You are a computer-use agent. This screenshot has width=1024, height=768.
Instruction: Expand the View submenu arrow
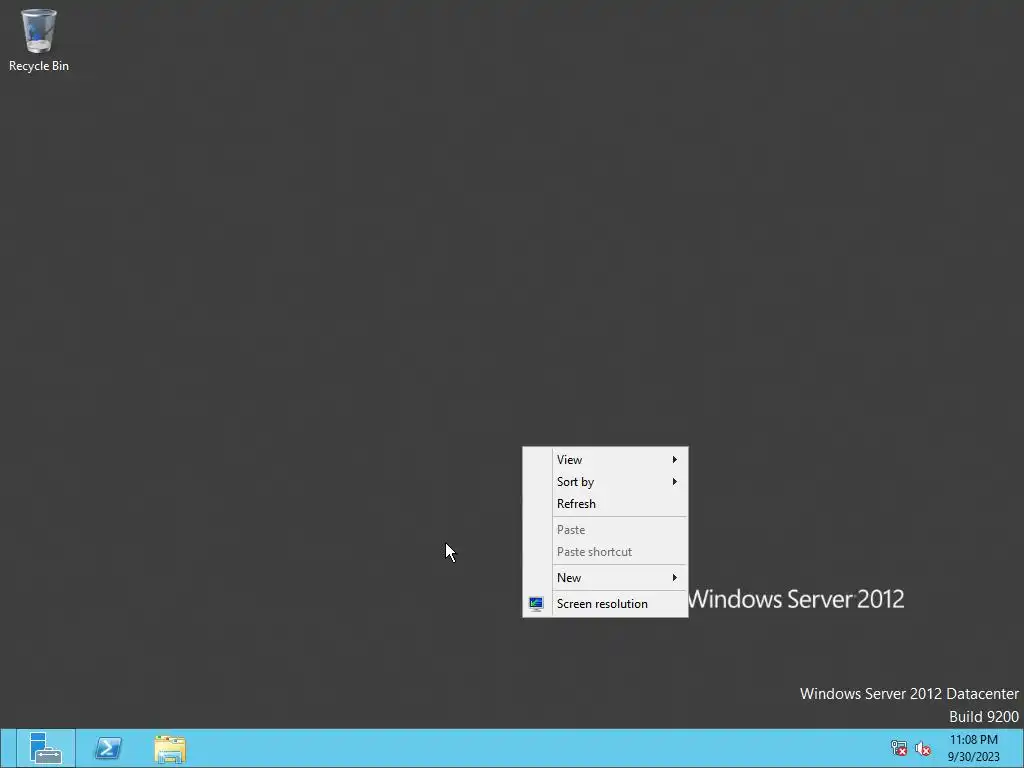[x=675, y=460]
